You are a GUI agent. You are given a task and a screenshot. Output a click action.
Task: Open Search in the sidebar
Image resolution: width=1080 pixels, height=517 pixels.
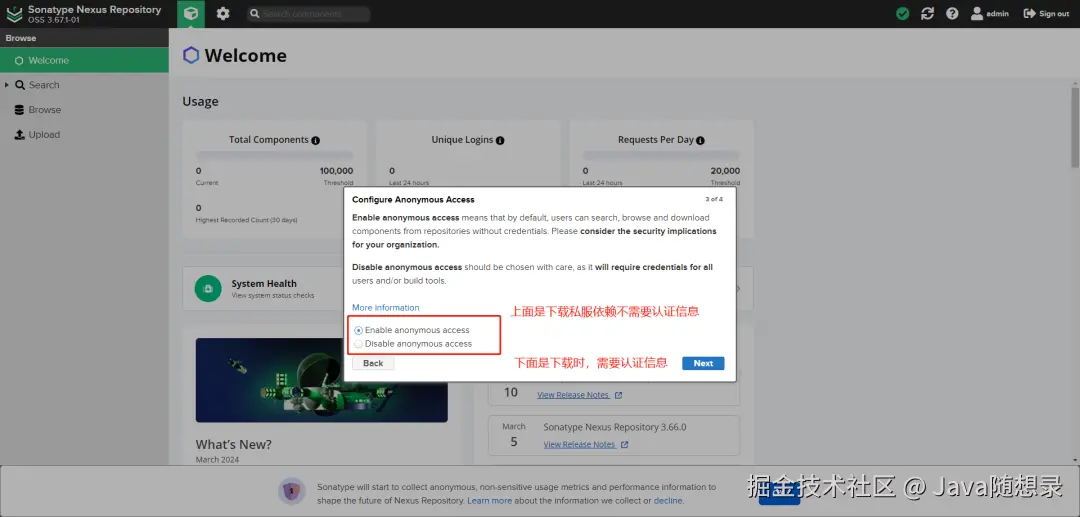[44, 85]
